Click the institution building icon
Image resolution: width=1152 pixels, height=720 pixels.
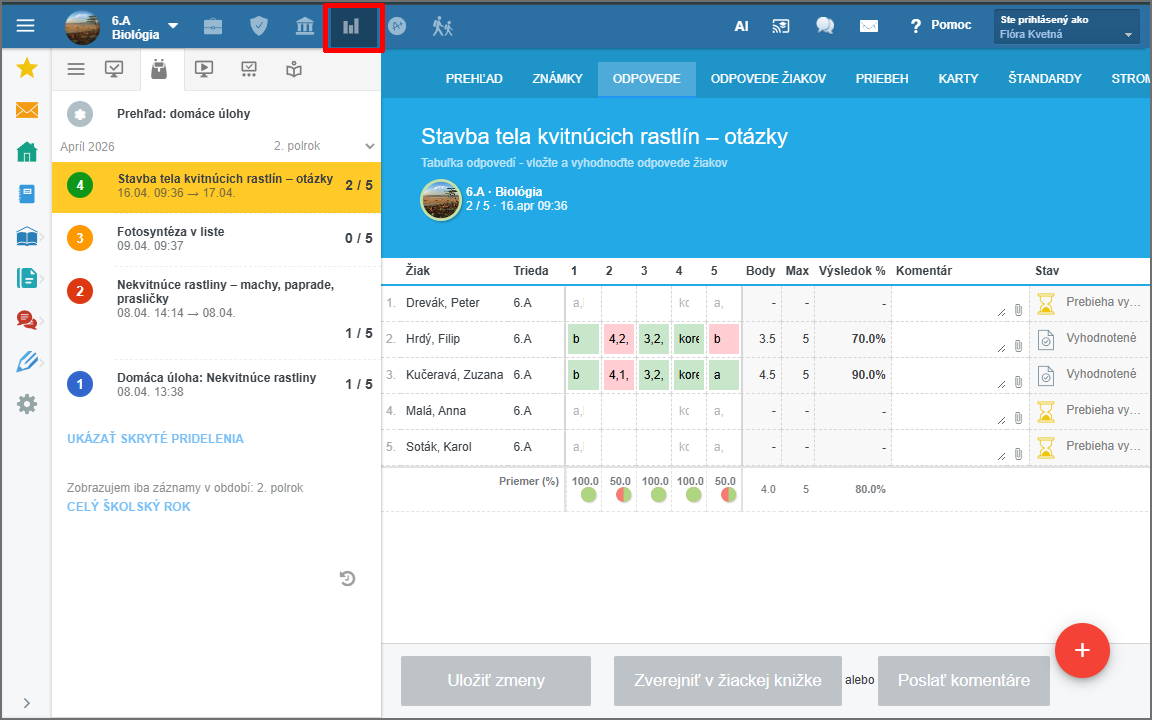(x=305, y=27)
